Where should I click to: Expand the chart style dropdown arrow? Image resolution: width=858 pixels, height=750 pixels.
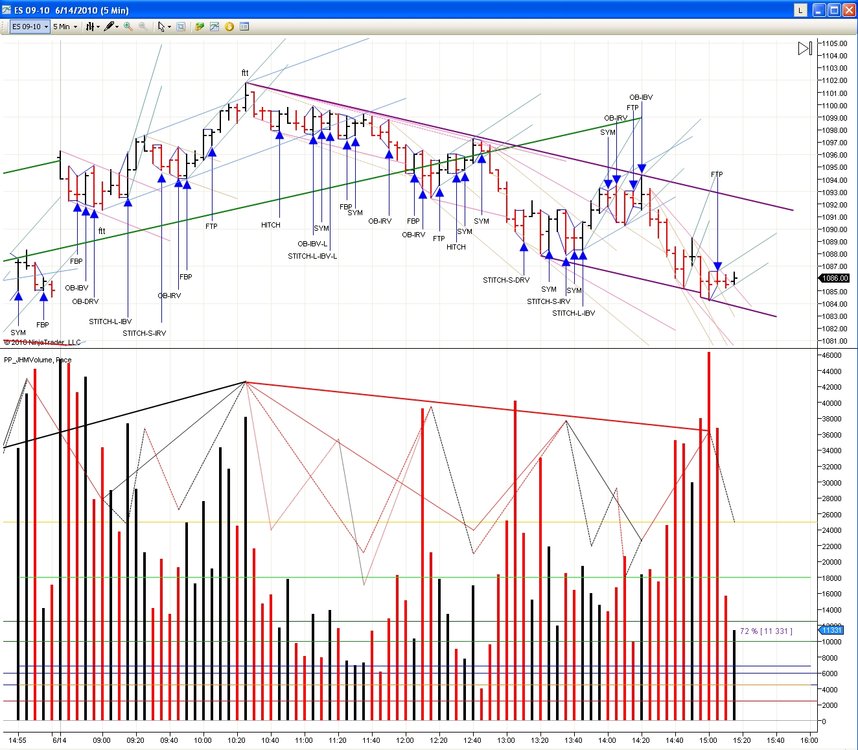pyautogui.click(x=98, y=26)
